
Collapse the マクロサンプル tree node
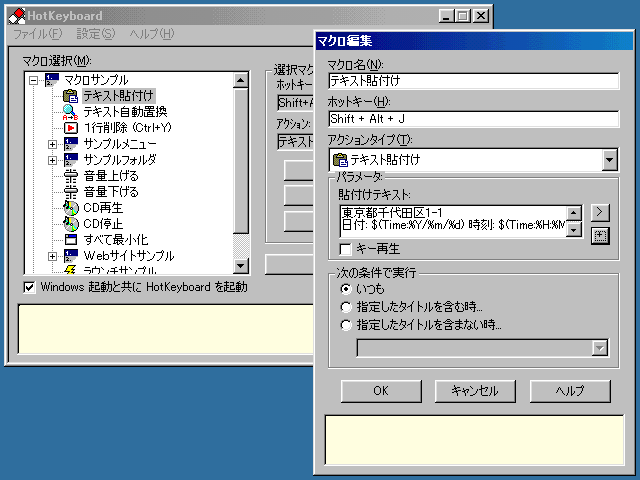[x=33, y=80]
